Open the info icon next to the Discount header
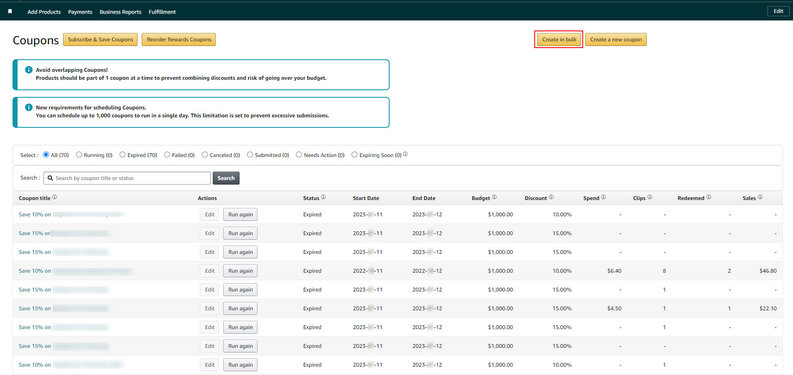The width and height of the screenshot is (793, 375). [x=551, y=198]
